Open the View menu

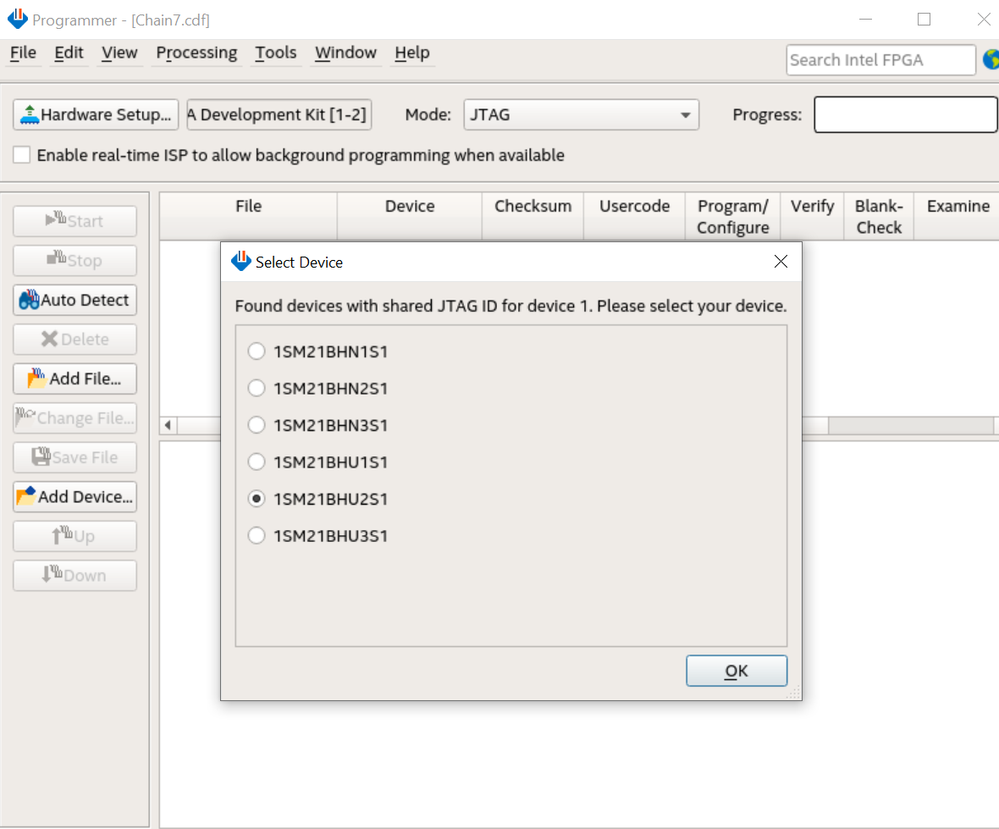point(119,53)
